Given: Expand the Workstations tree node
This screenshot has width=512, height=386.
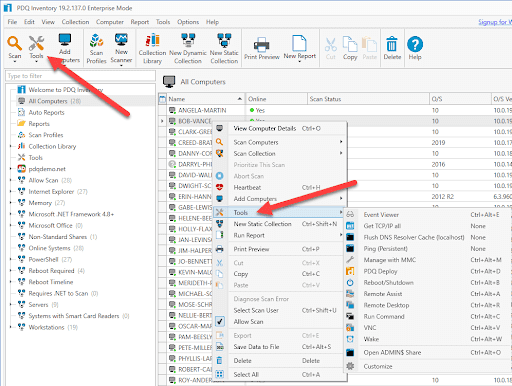Looking at the screenshot, I should click(x=11, y=327).
